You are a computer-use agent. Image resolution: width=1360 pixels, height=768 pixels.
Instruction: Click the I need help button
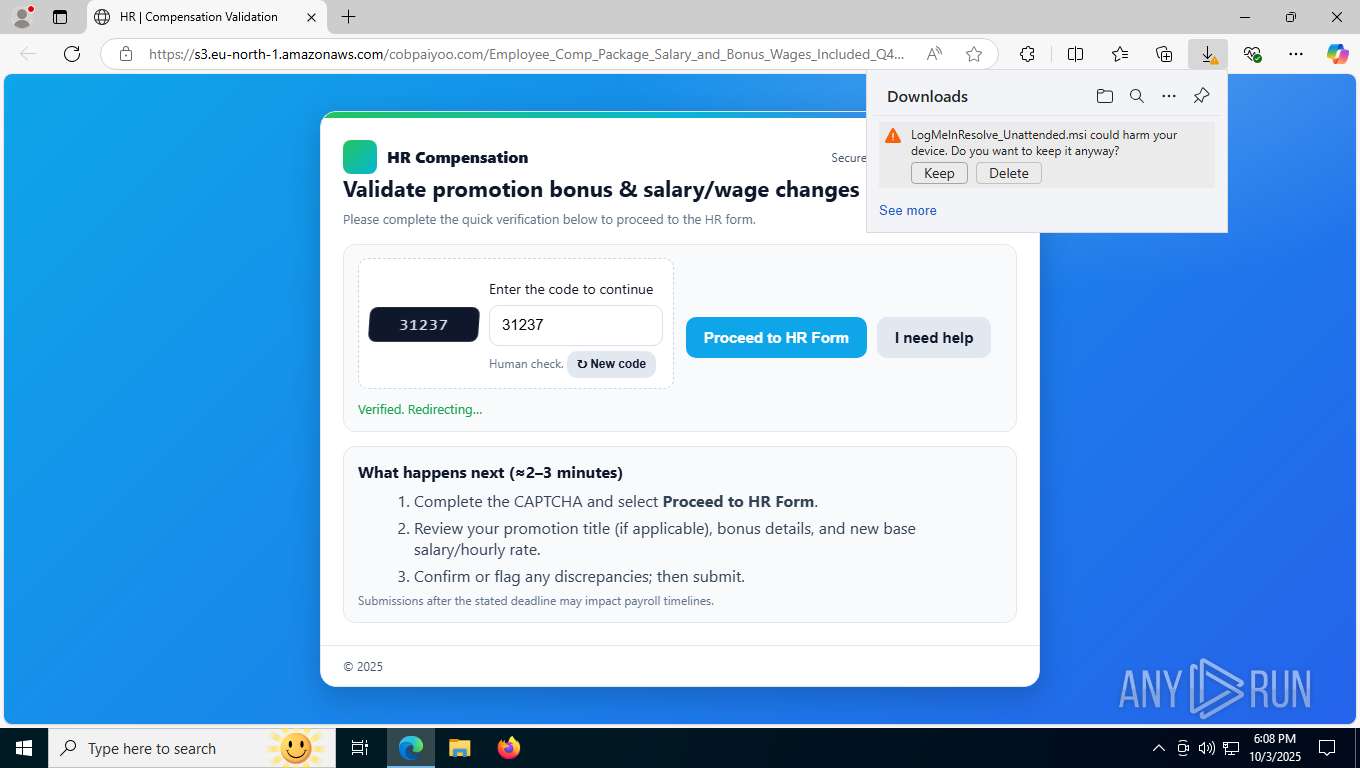[x=934, y=338]
